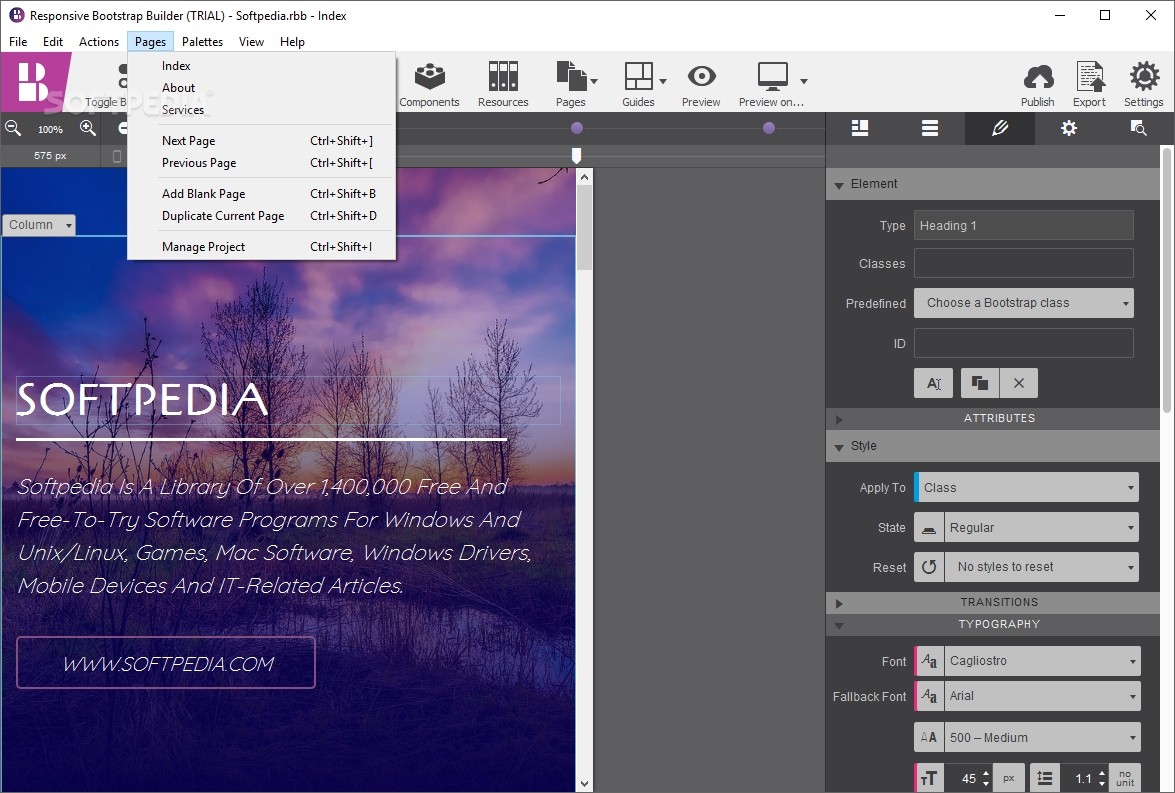This screenshot has width=1175, height=793.
Task: Open the Predefined Bootstrap class dropdown
Action: coord(1024,303)
